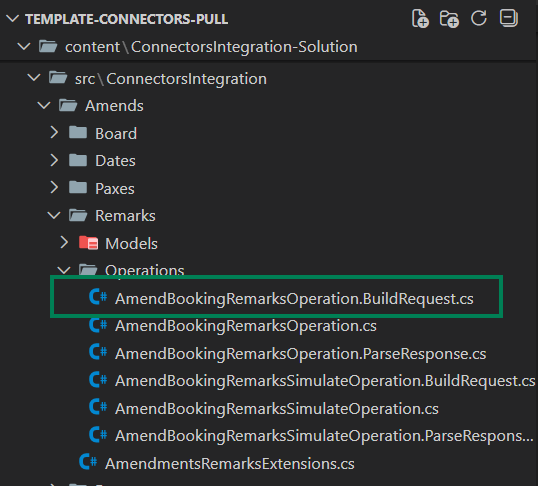Open AmendmentsRemarksExtensions.cs file
538x486 pixels.
pos(230,464)
